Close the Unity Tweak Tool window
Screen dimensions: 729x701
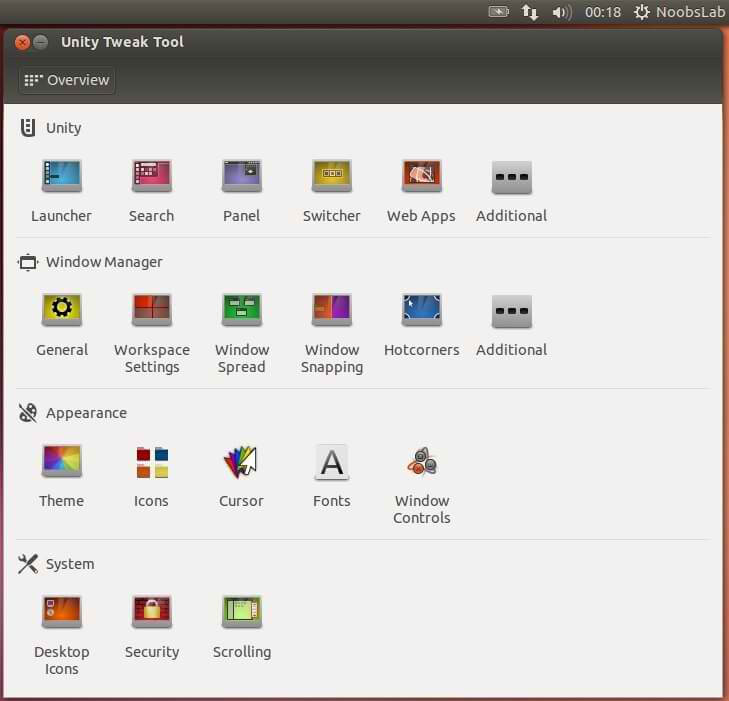22,43
